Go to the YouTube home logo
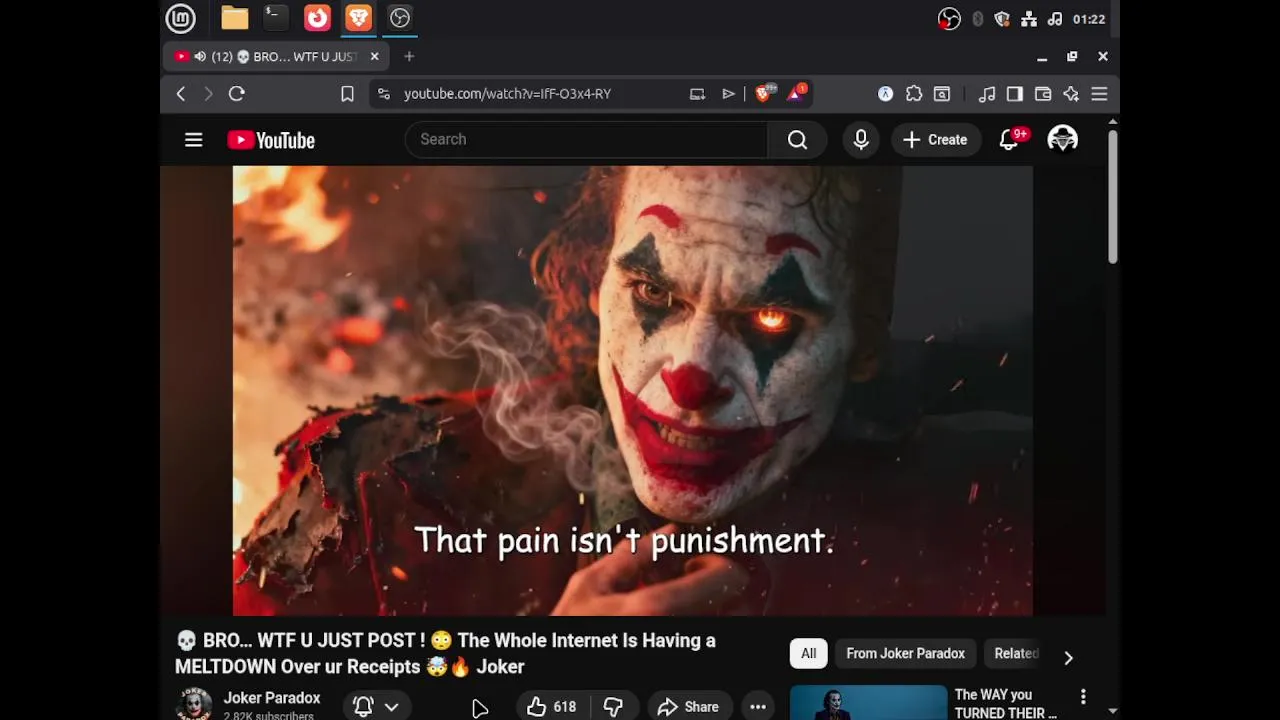 (271, 140)
